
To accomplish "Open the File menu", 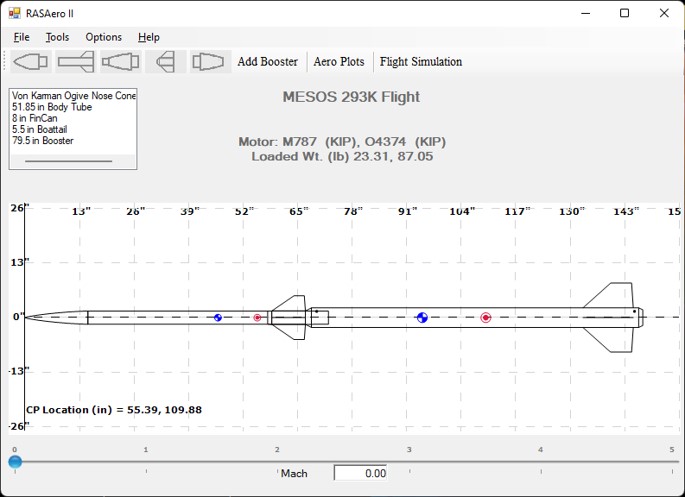I will coord(21,37).
